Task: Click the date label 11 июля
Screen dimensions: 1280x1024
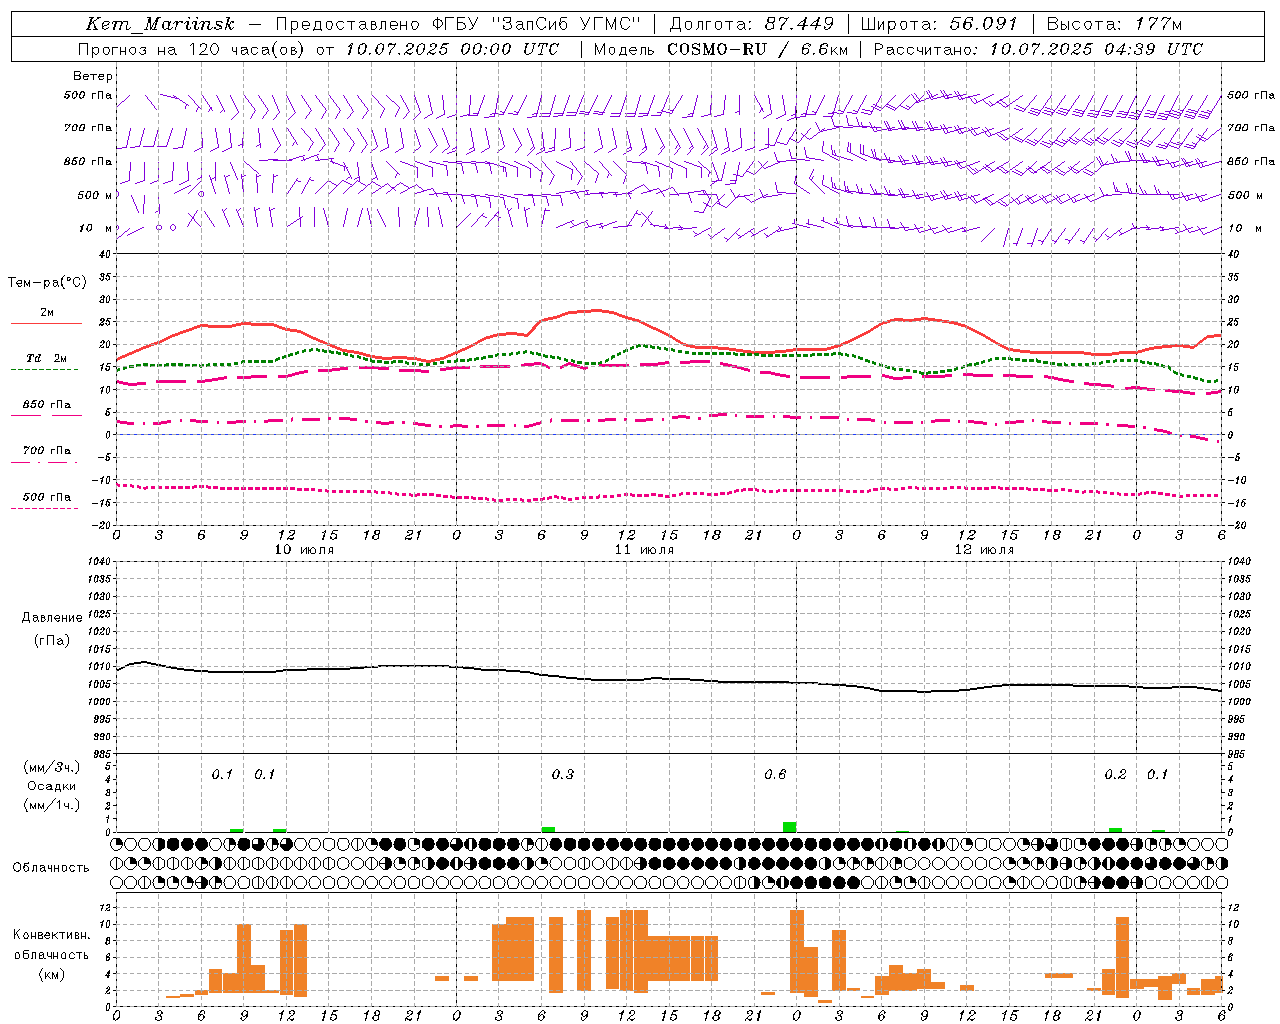Action: pos(644,549)
